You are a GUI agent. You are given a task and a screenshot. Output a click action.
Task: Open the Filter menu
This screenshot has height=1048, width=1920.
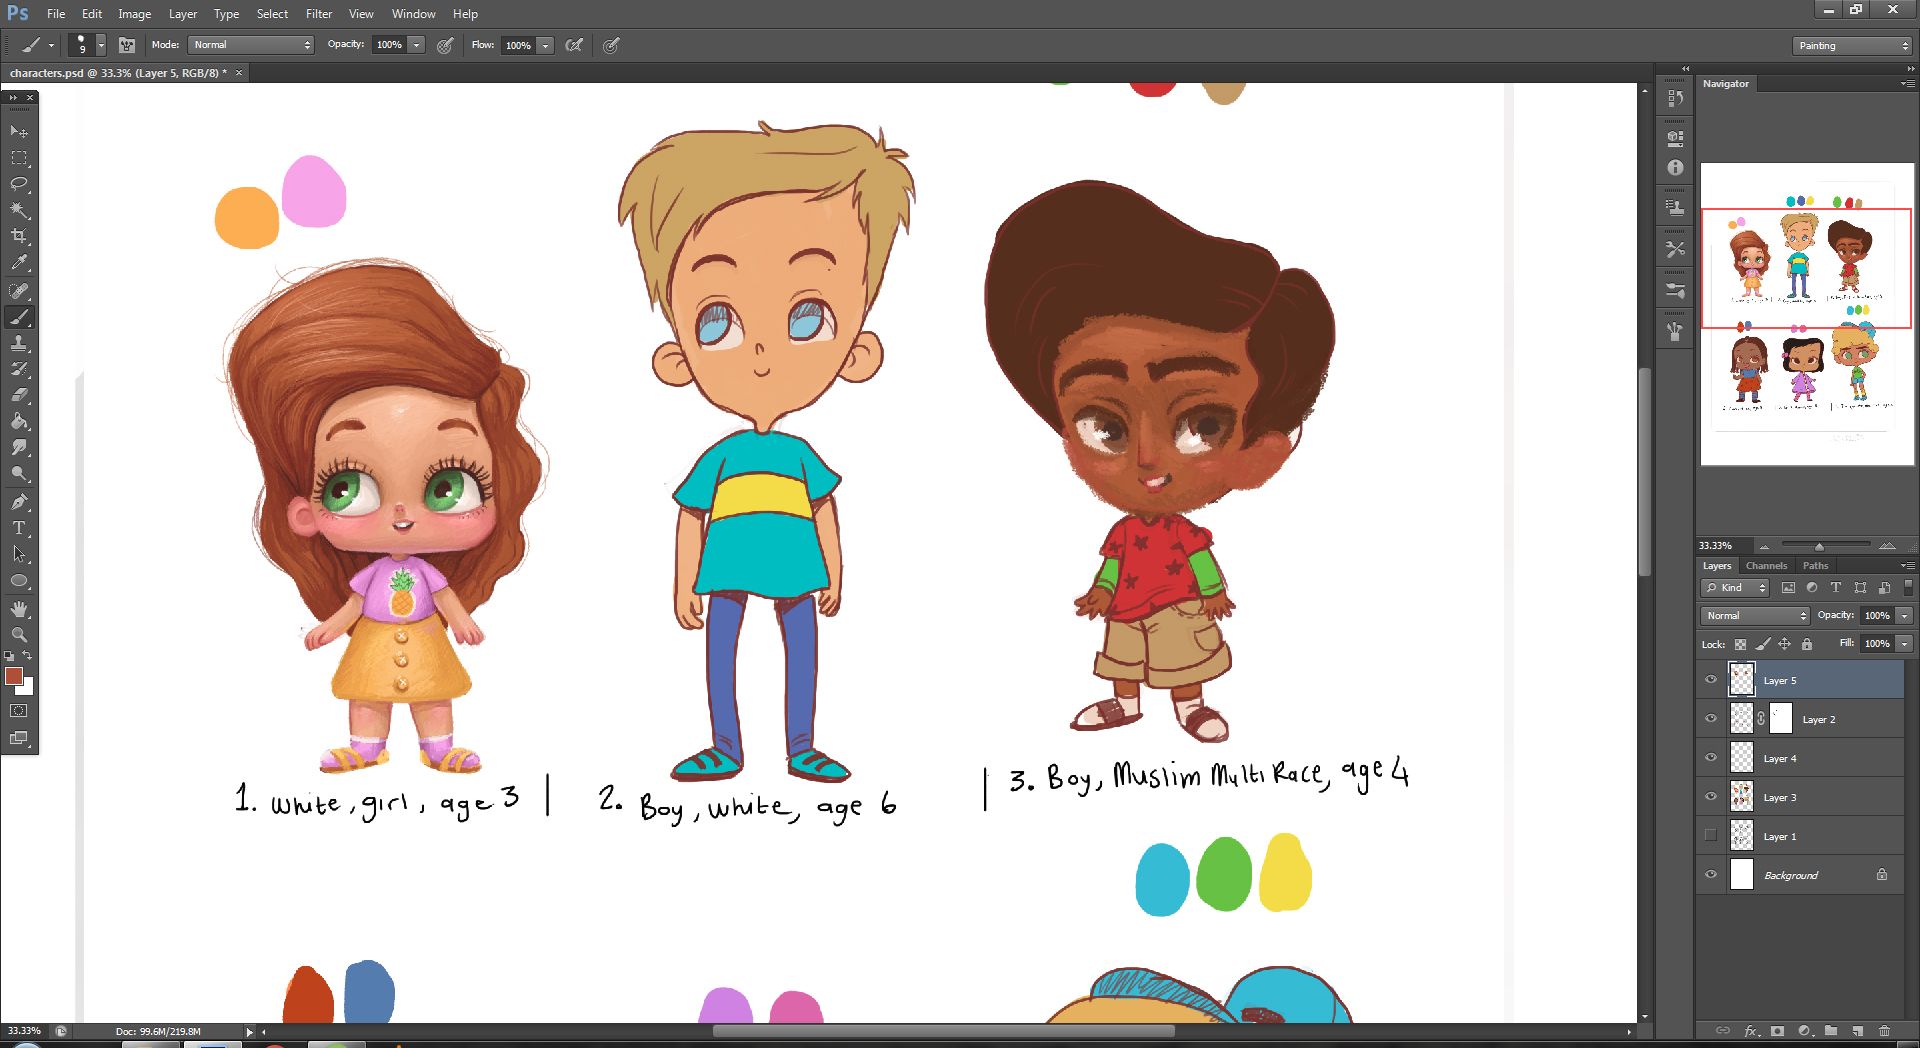(x=319, y=14)
